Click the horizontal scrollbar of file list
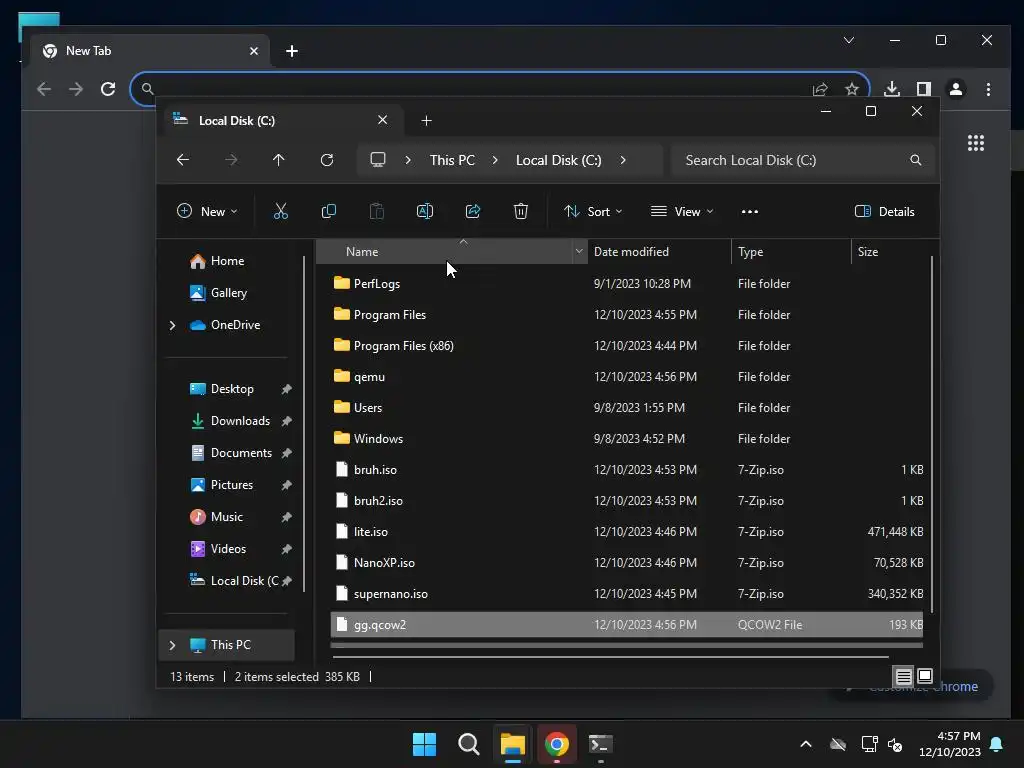 coord(610,656)
